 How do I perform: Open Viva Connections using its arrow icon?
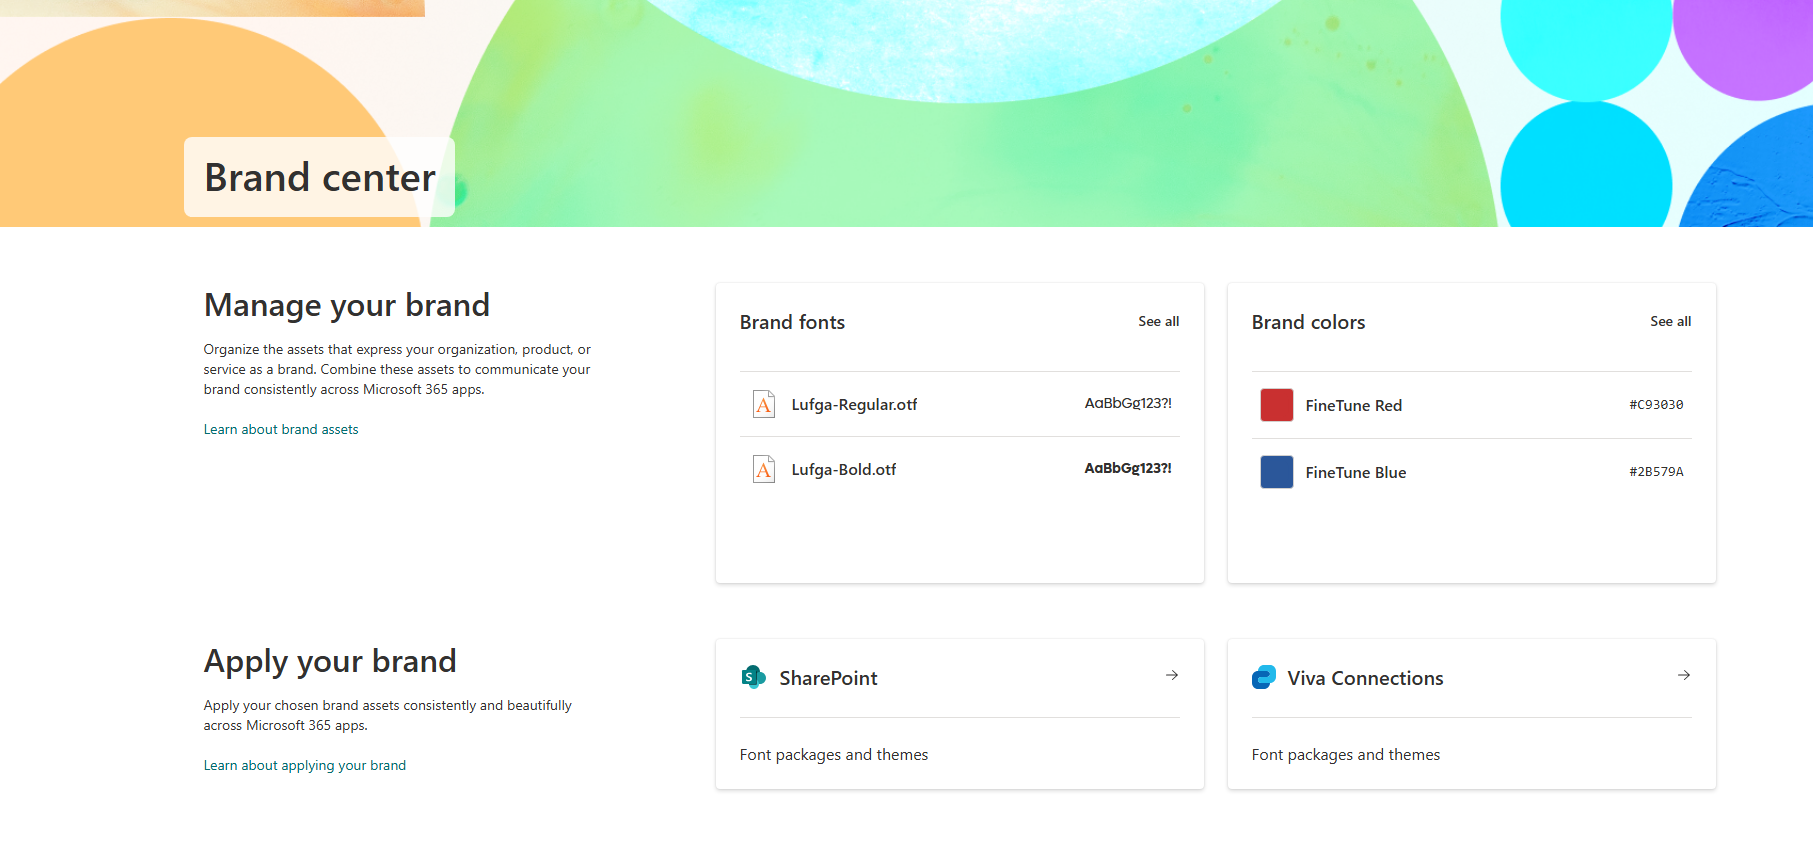tap(1683, 676)
